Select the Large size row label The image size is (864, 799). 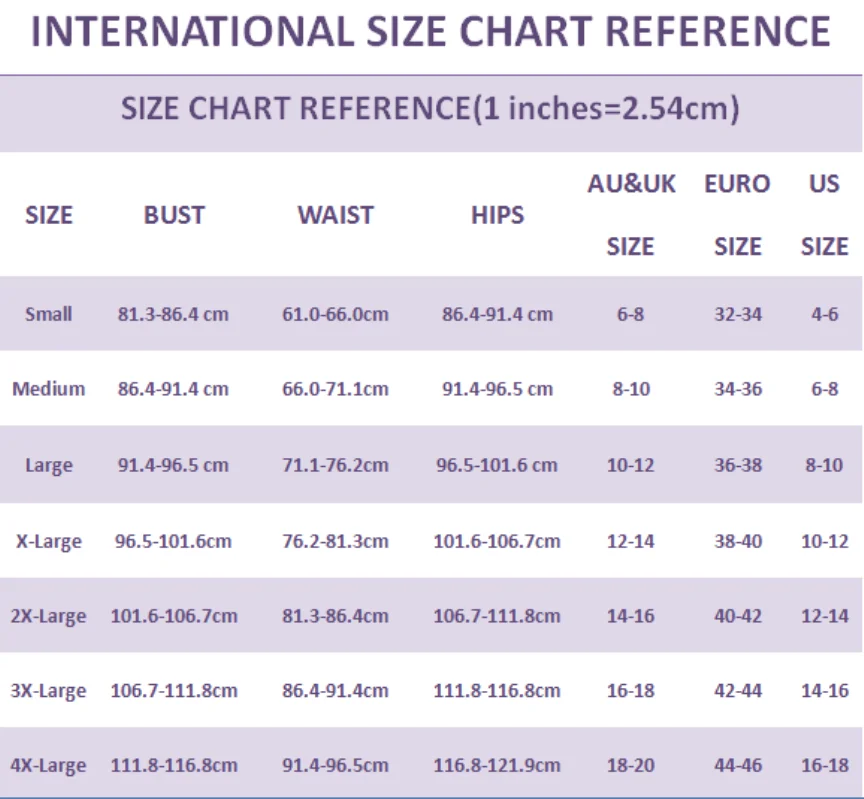click(49, 465)
